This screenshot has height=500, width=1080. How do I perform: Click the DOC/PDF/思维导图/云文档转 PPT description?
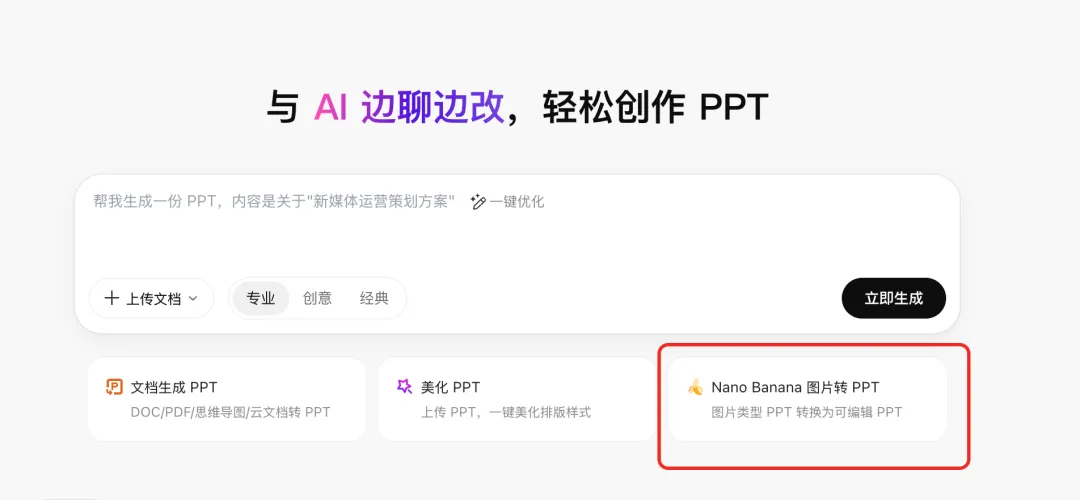(x=230, y=413)
